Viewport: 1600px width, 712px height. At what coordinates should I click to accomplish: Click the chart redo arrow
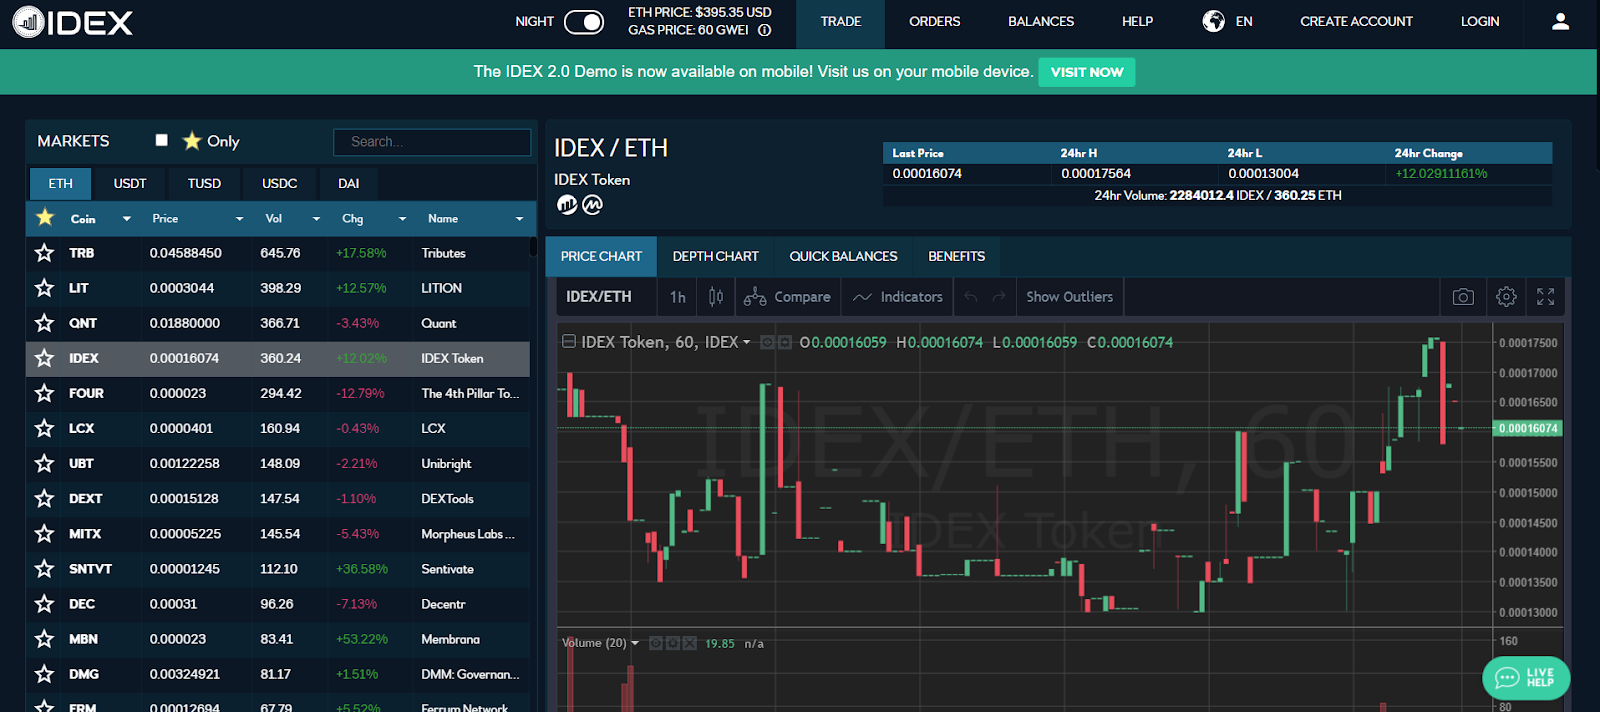[998, 297]
